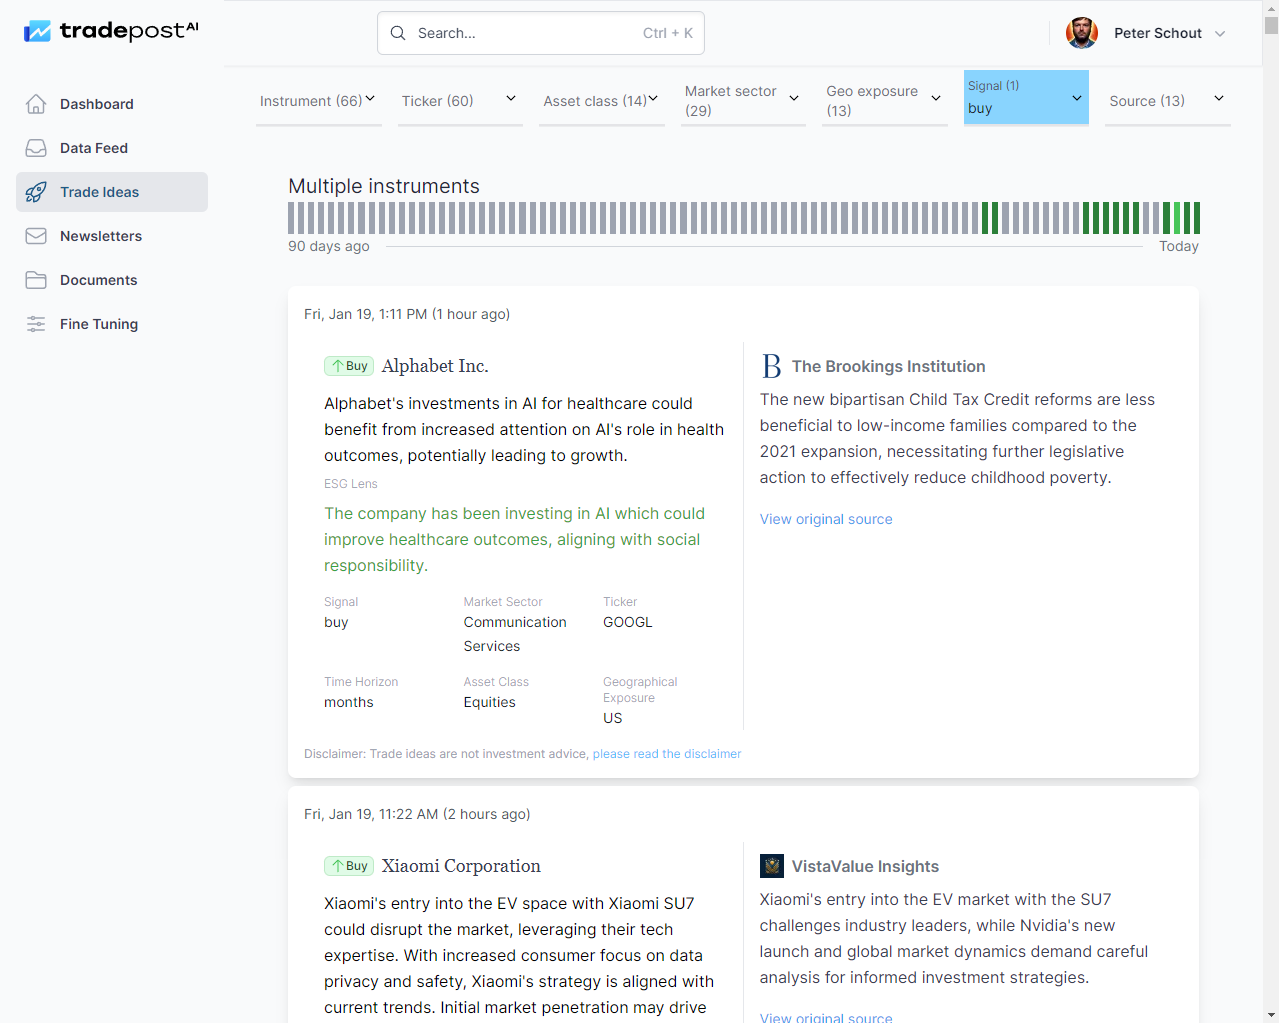Open the Asset class (14) dropdown
Screen dimensions: 1279x1023
click(602, 100)
